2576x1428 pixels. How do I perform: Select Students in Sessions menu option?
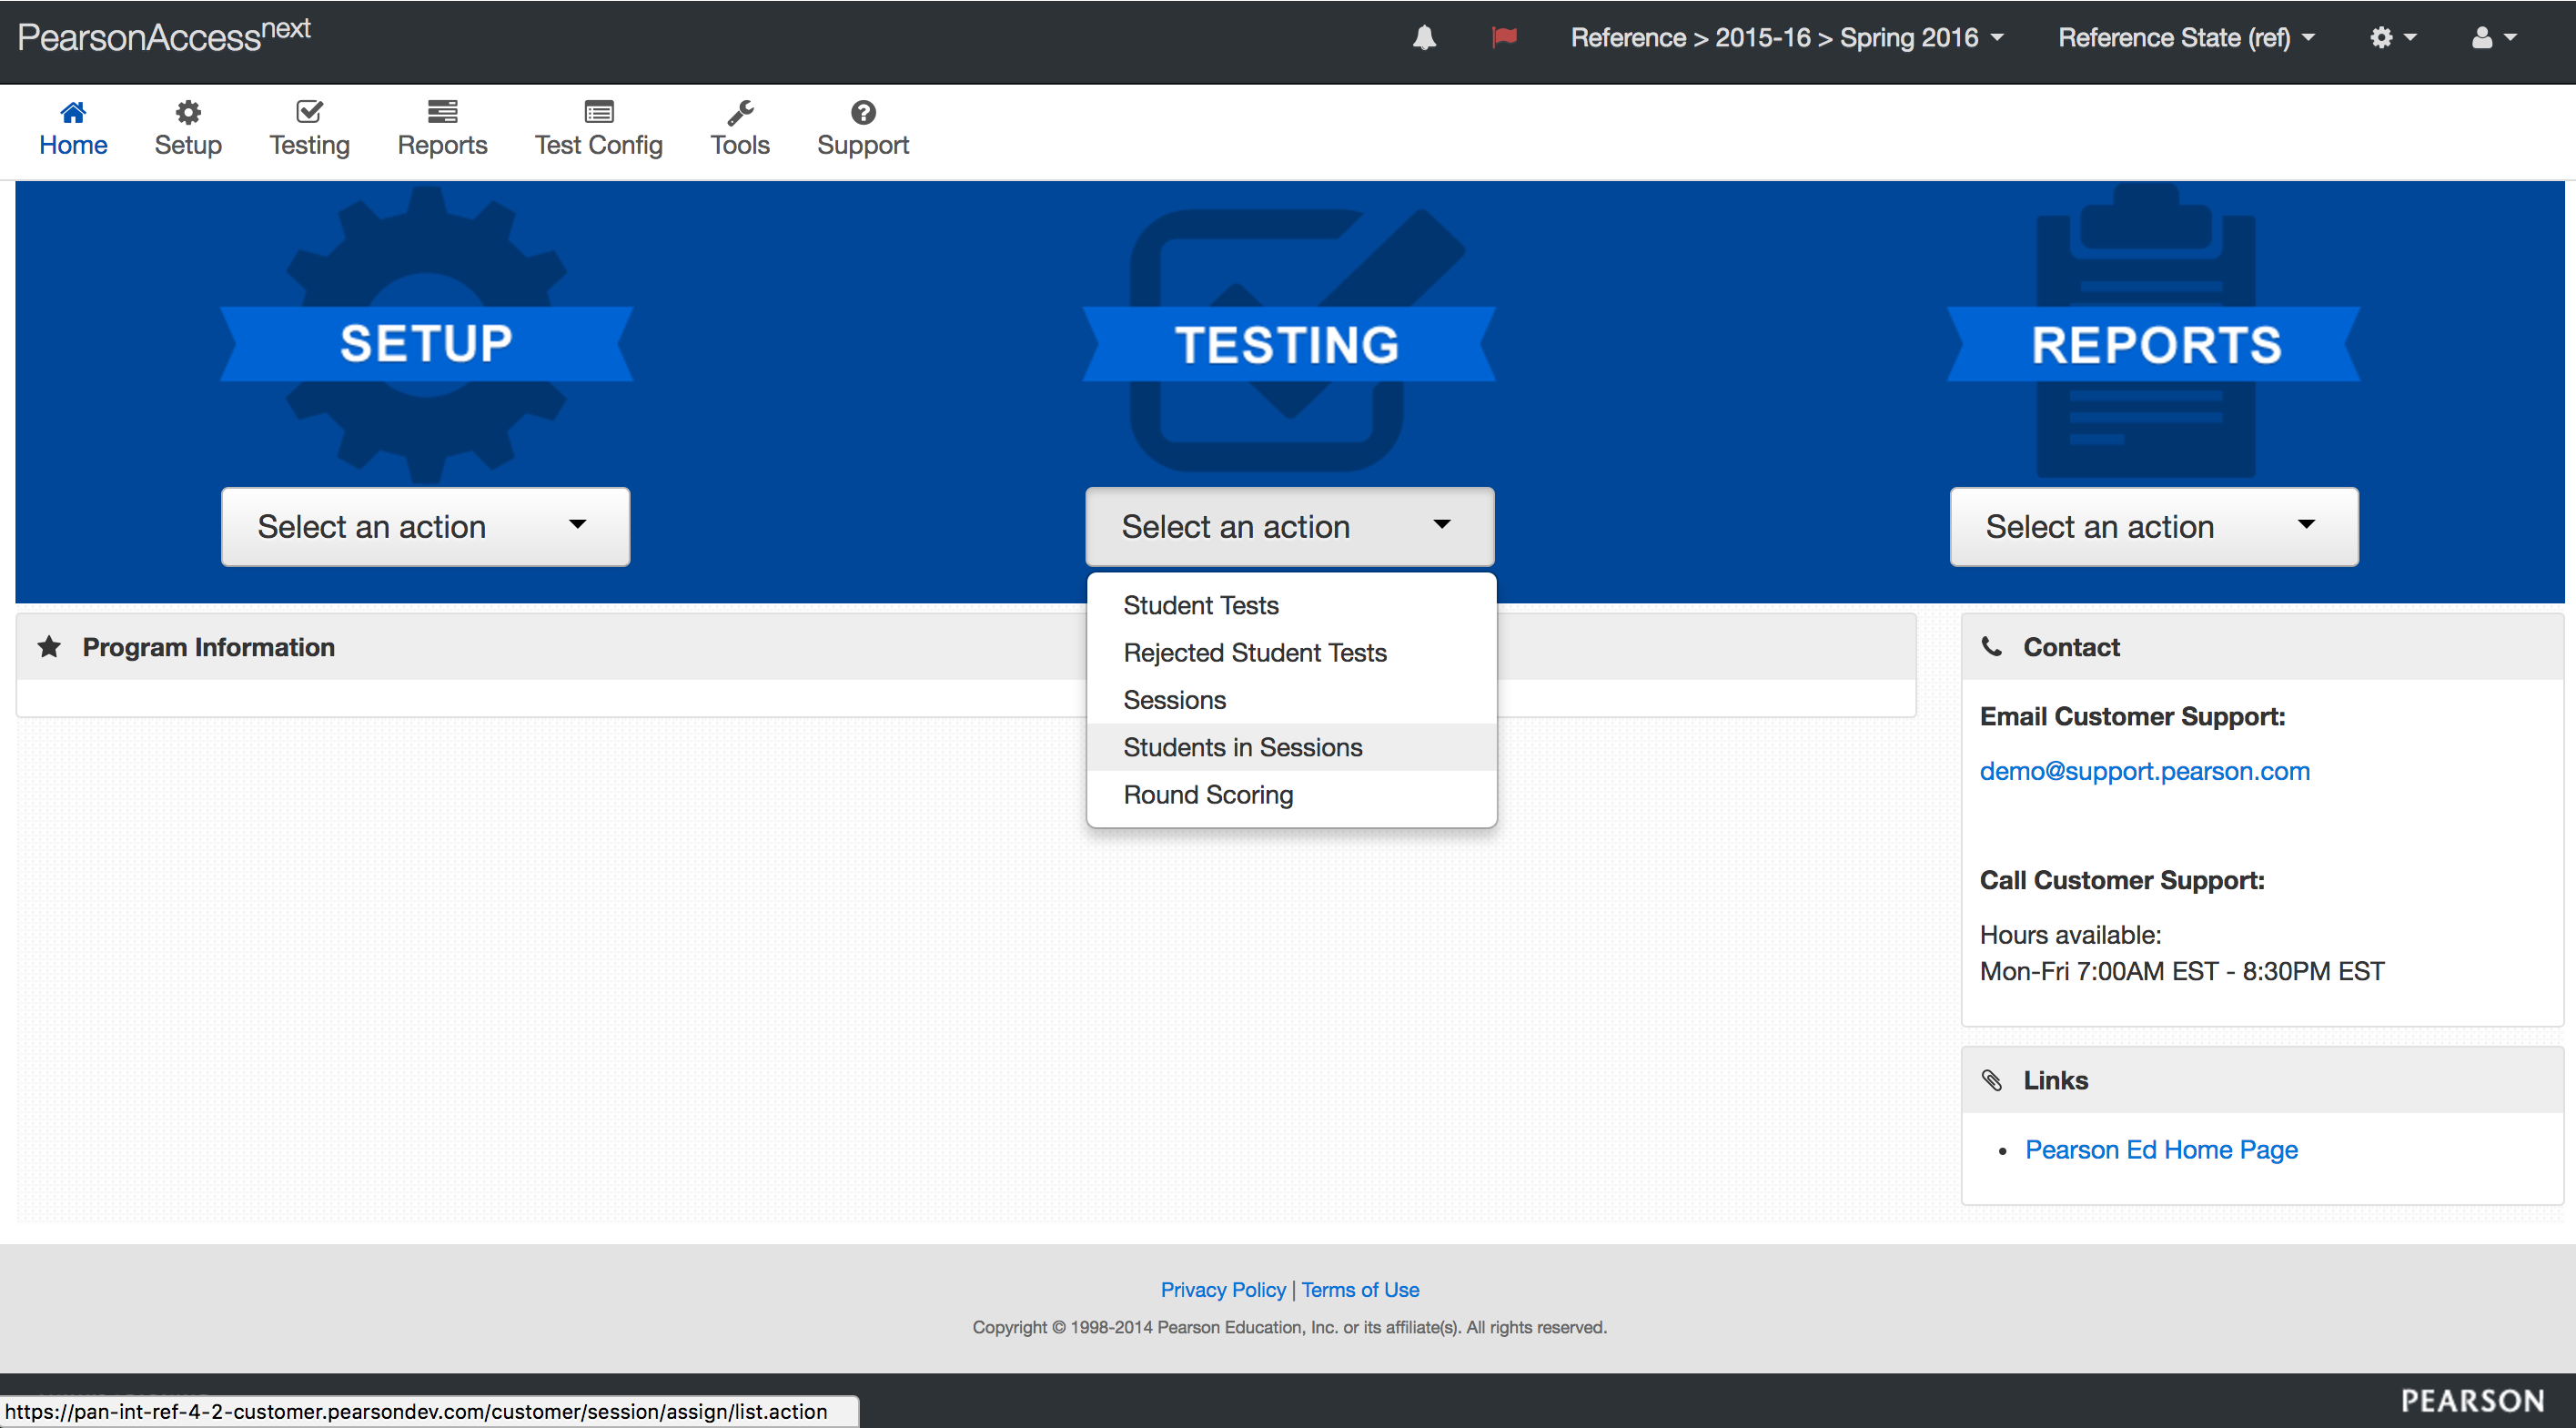(x=1242, y=747)
